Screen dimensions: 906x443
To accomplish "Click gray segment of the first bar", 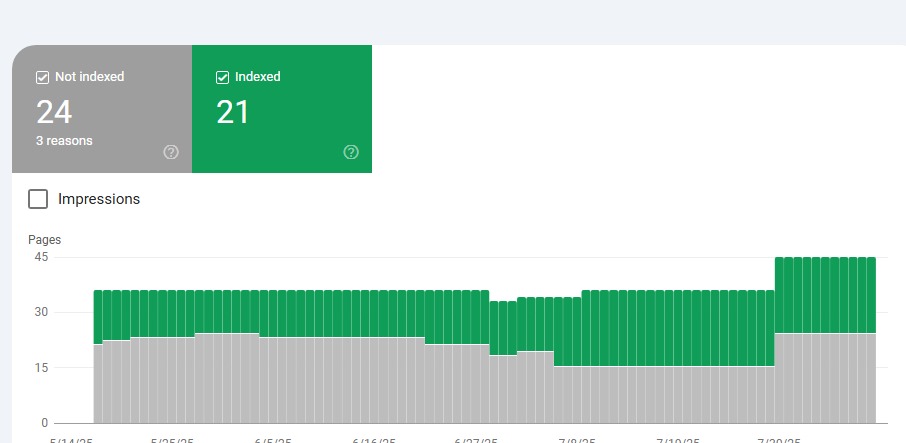I will point(98,383).
